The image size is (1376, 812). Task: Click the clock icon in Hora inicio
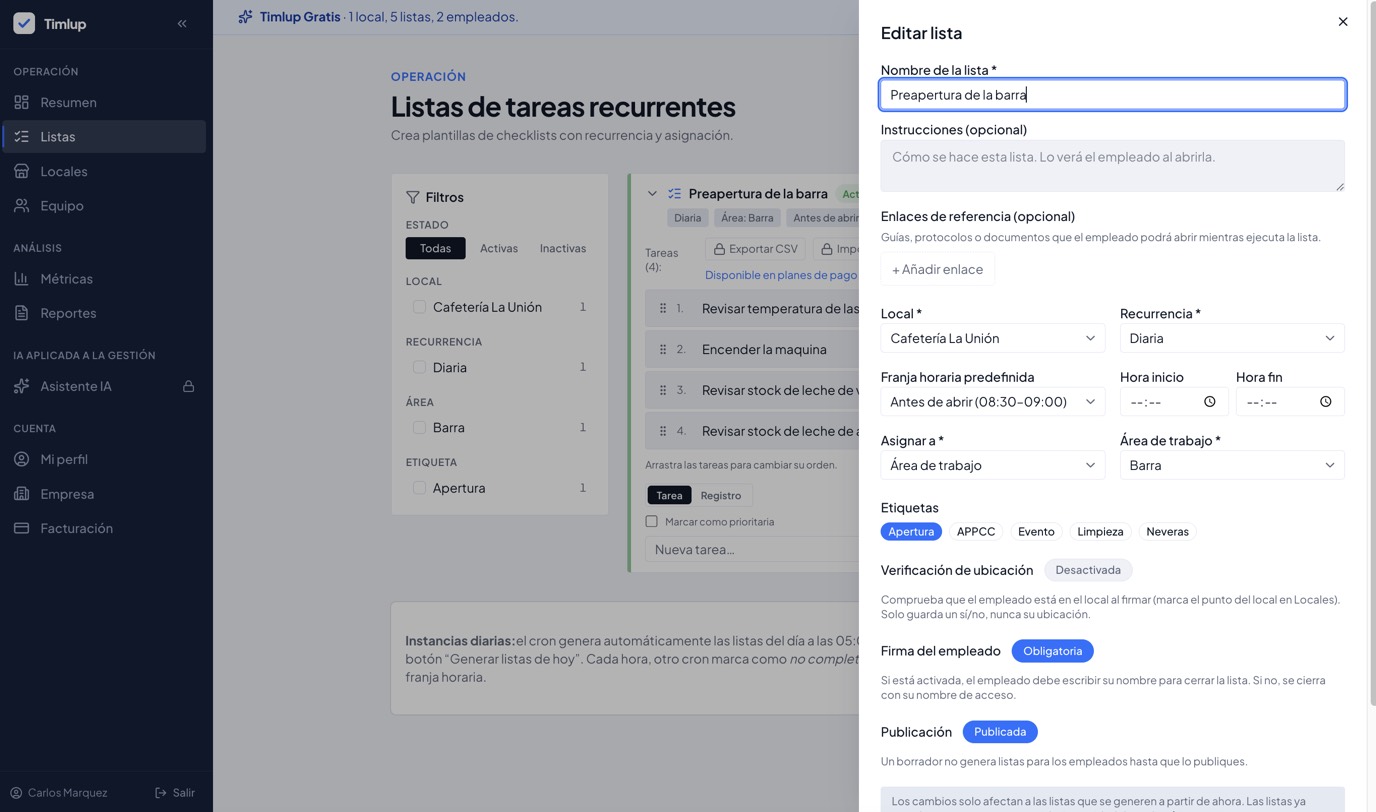pyautogui.click(x=1210, y=402)
